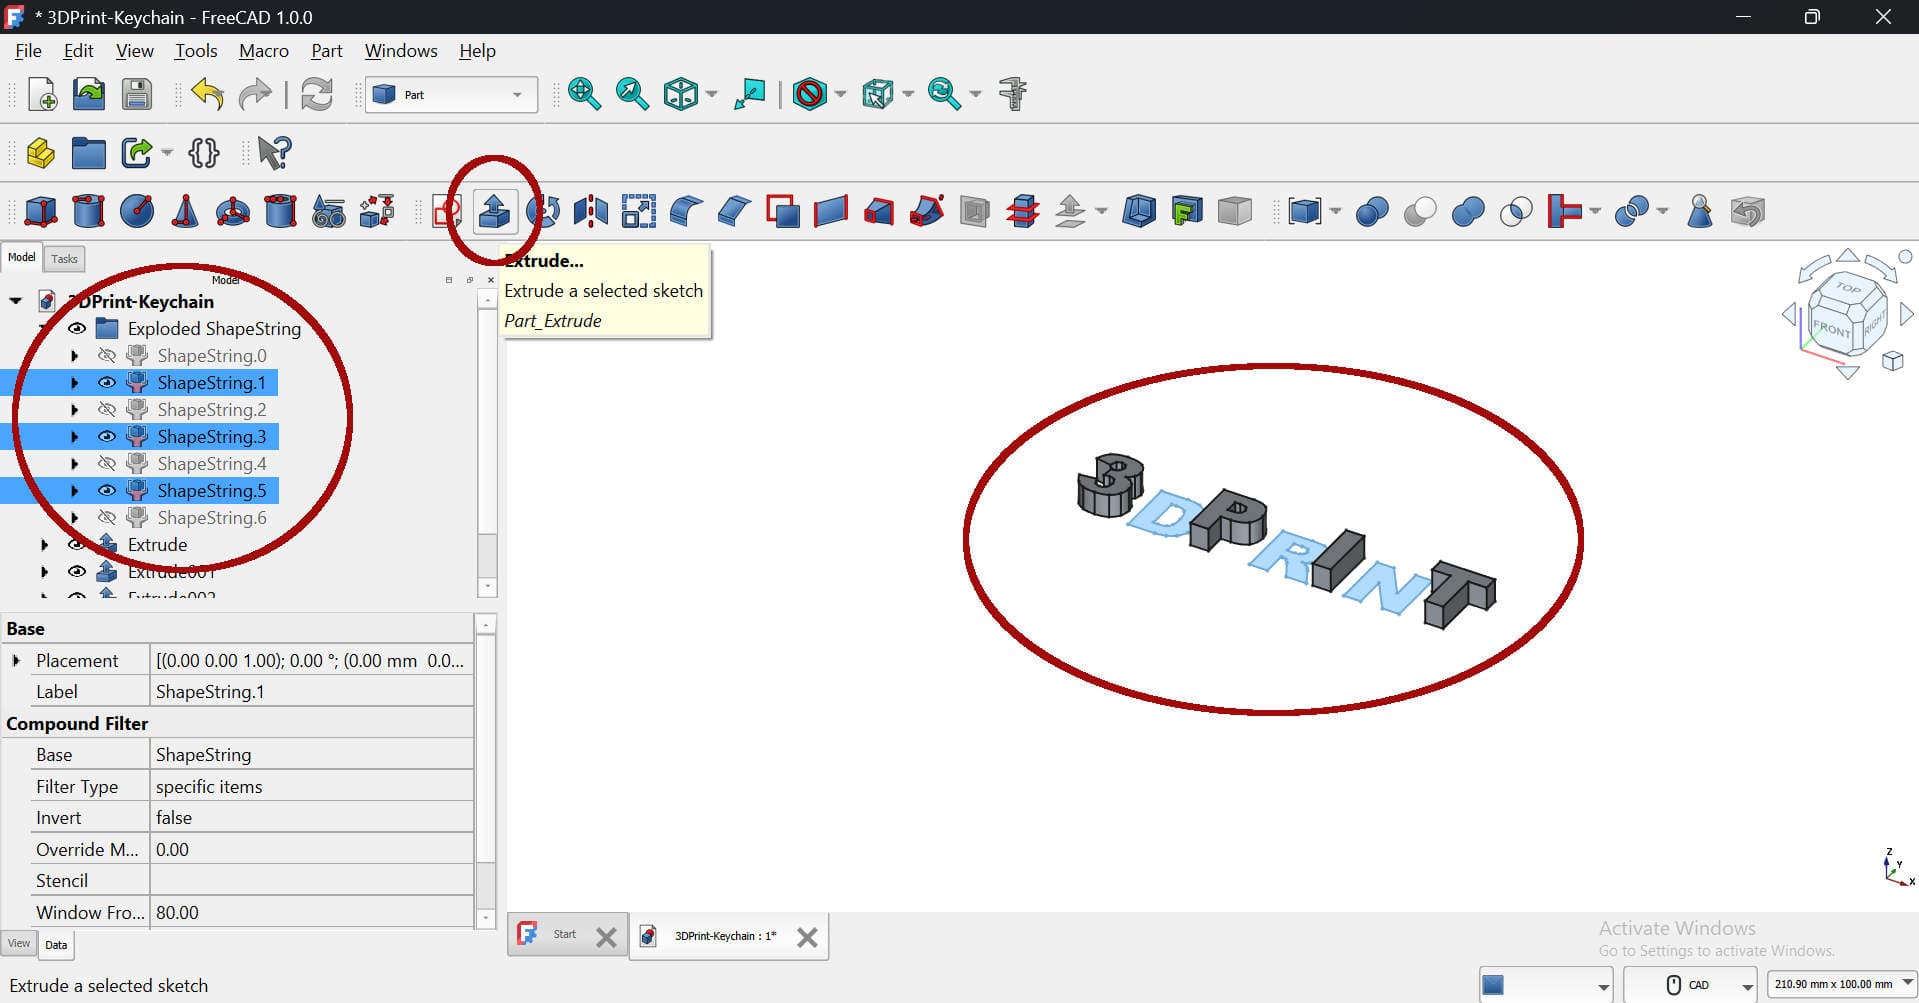Create a Part with the yellow part icon
1919x1003 pixels.
[41, 153]
